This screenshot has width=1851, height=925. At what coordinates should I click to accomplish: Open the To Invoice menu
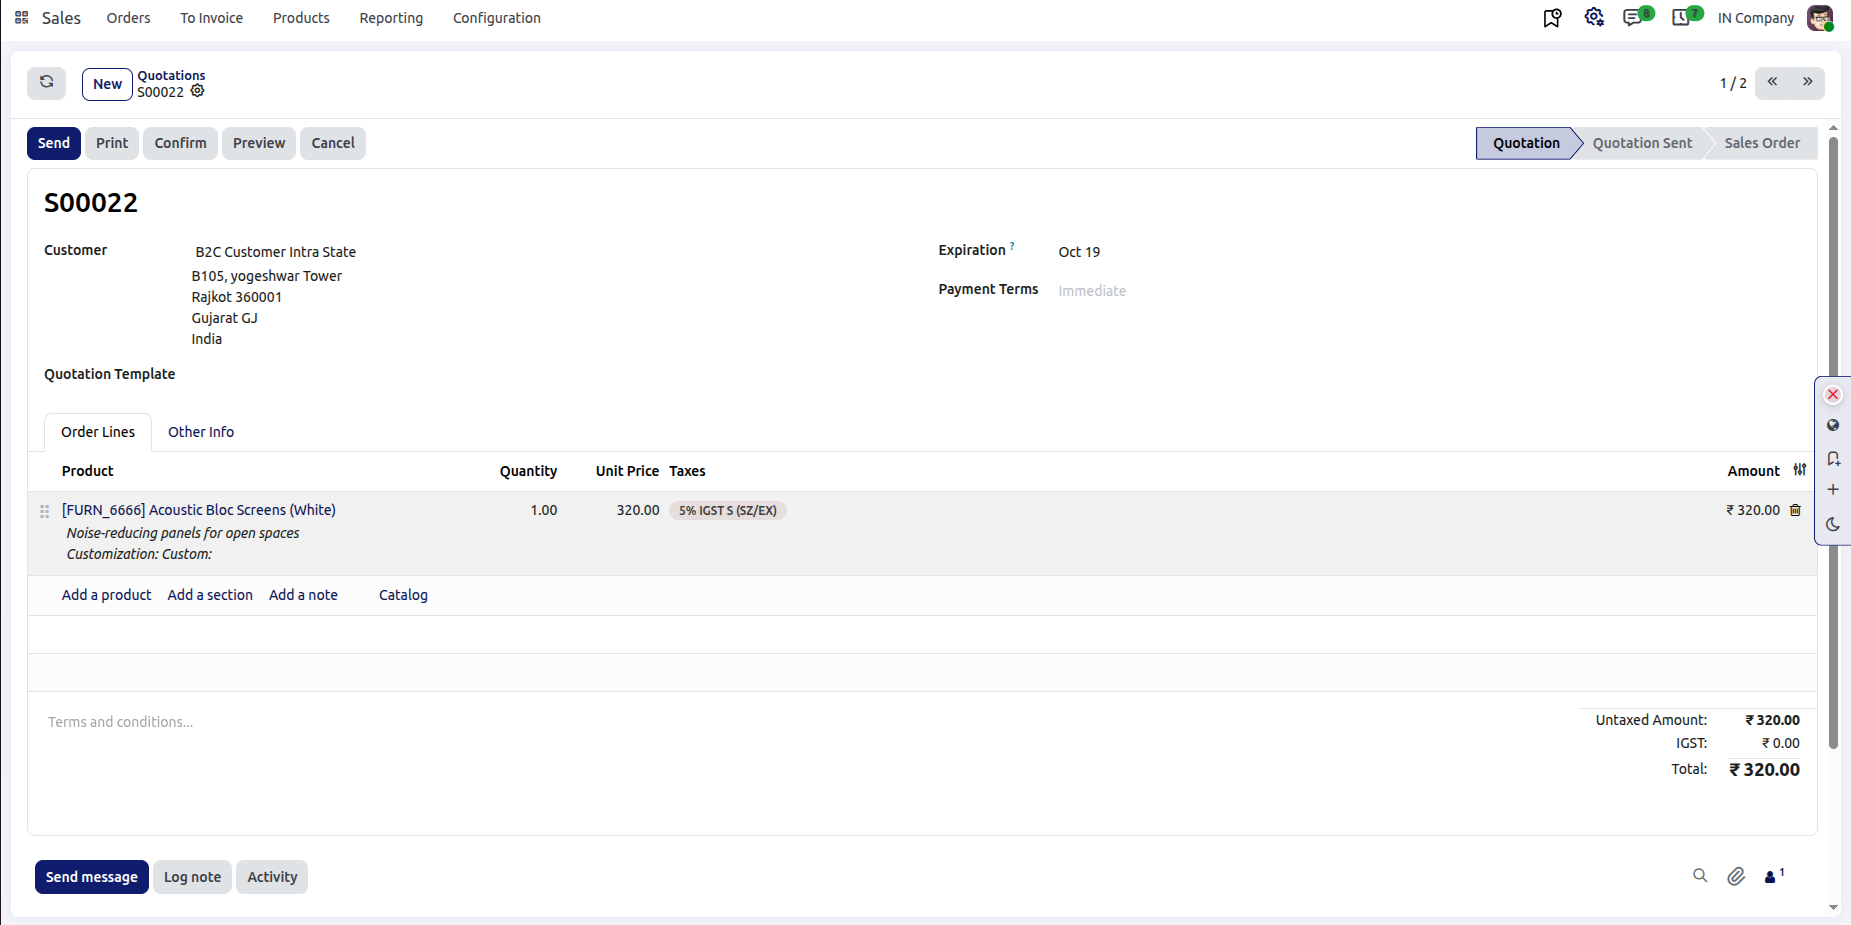211,18
